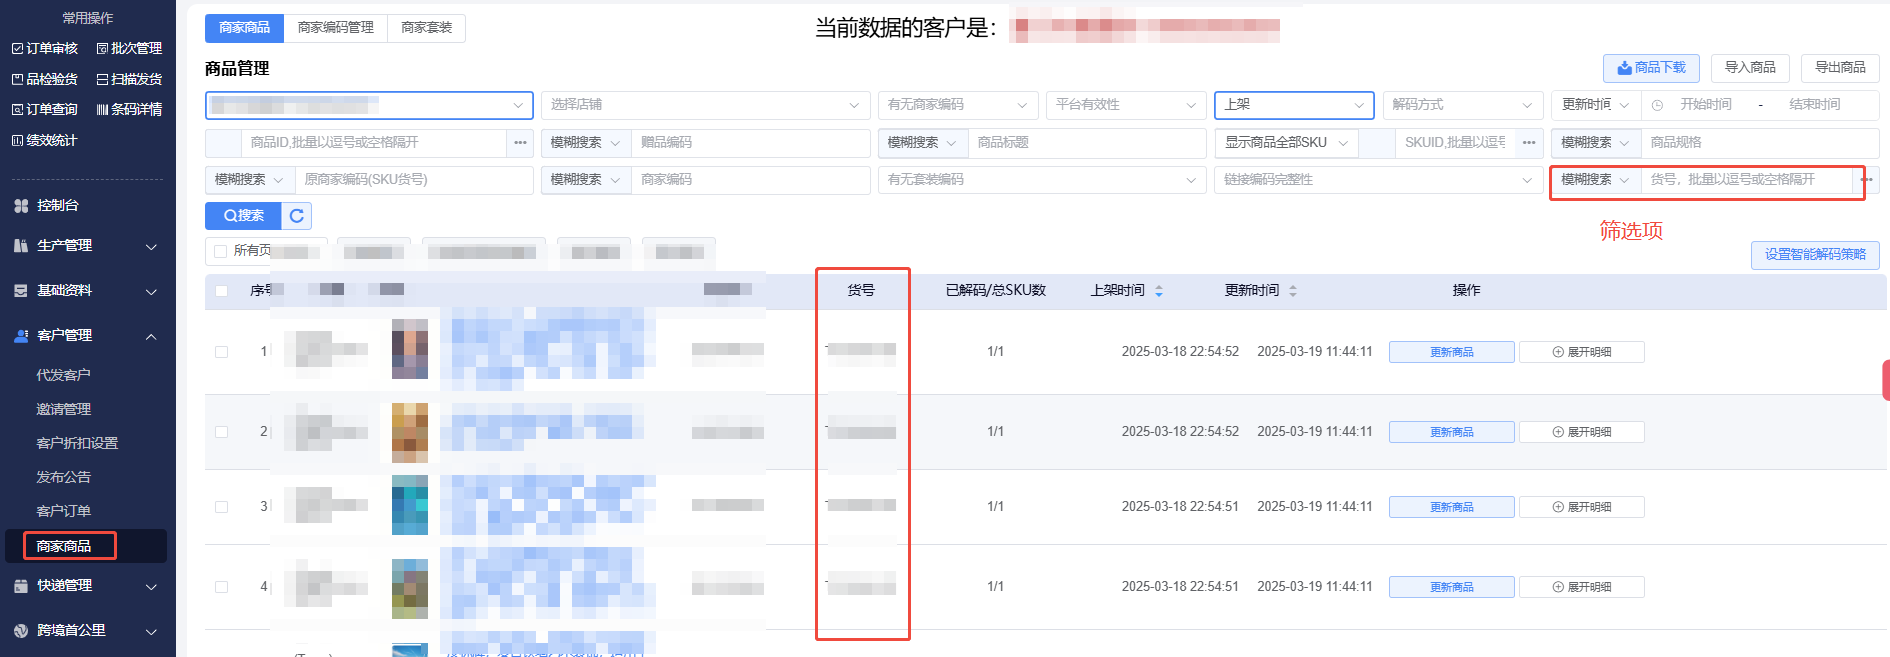
Task: Check the checkbox for row 4
Action: [221, 587]
